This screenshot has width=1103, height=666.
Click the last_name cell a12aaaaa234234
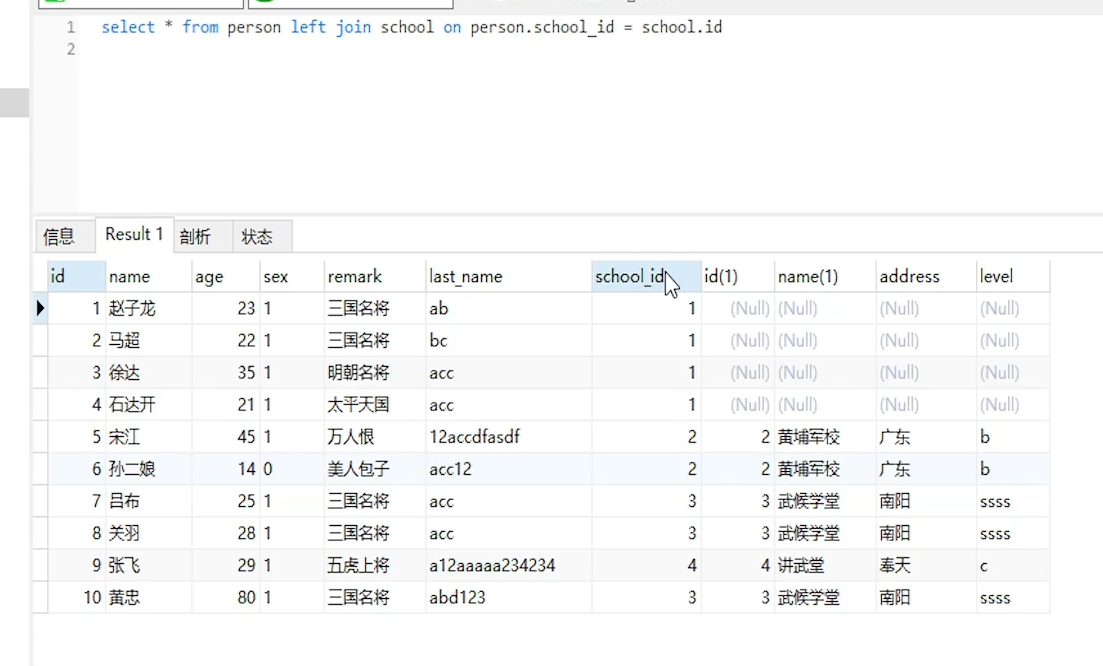tap(509, 565)
